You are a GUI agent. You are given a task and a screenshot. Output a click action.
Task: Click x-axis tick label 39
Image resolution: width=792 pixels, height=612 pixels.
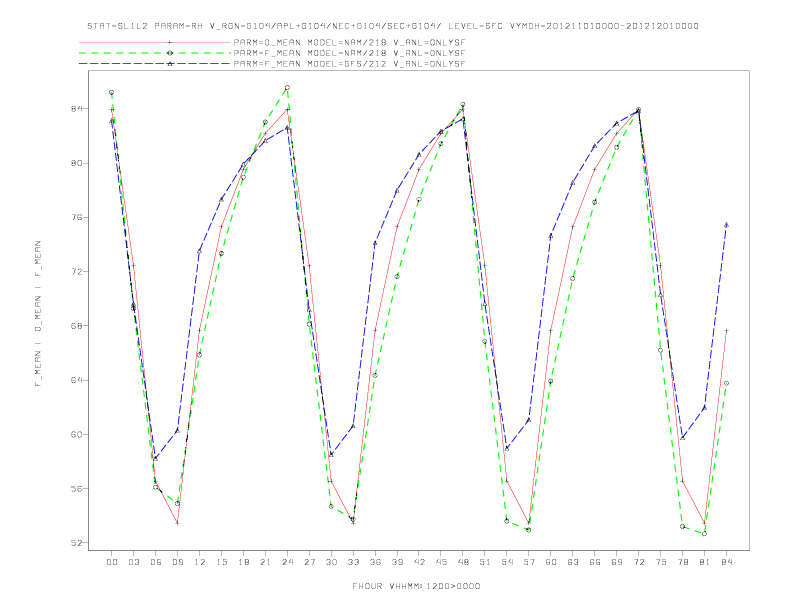tap(397, 562)
